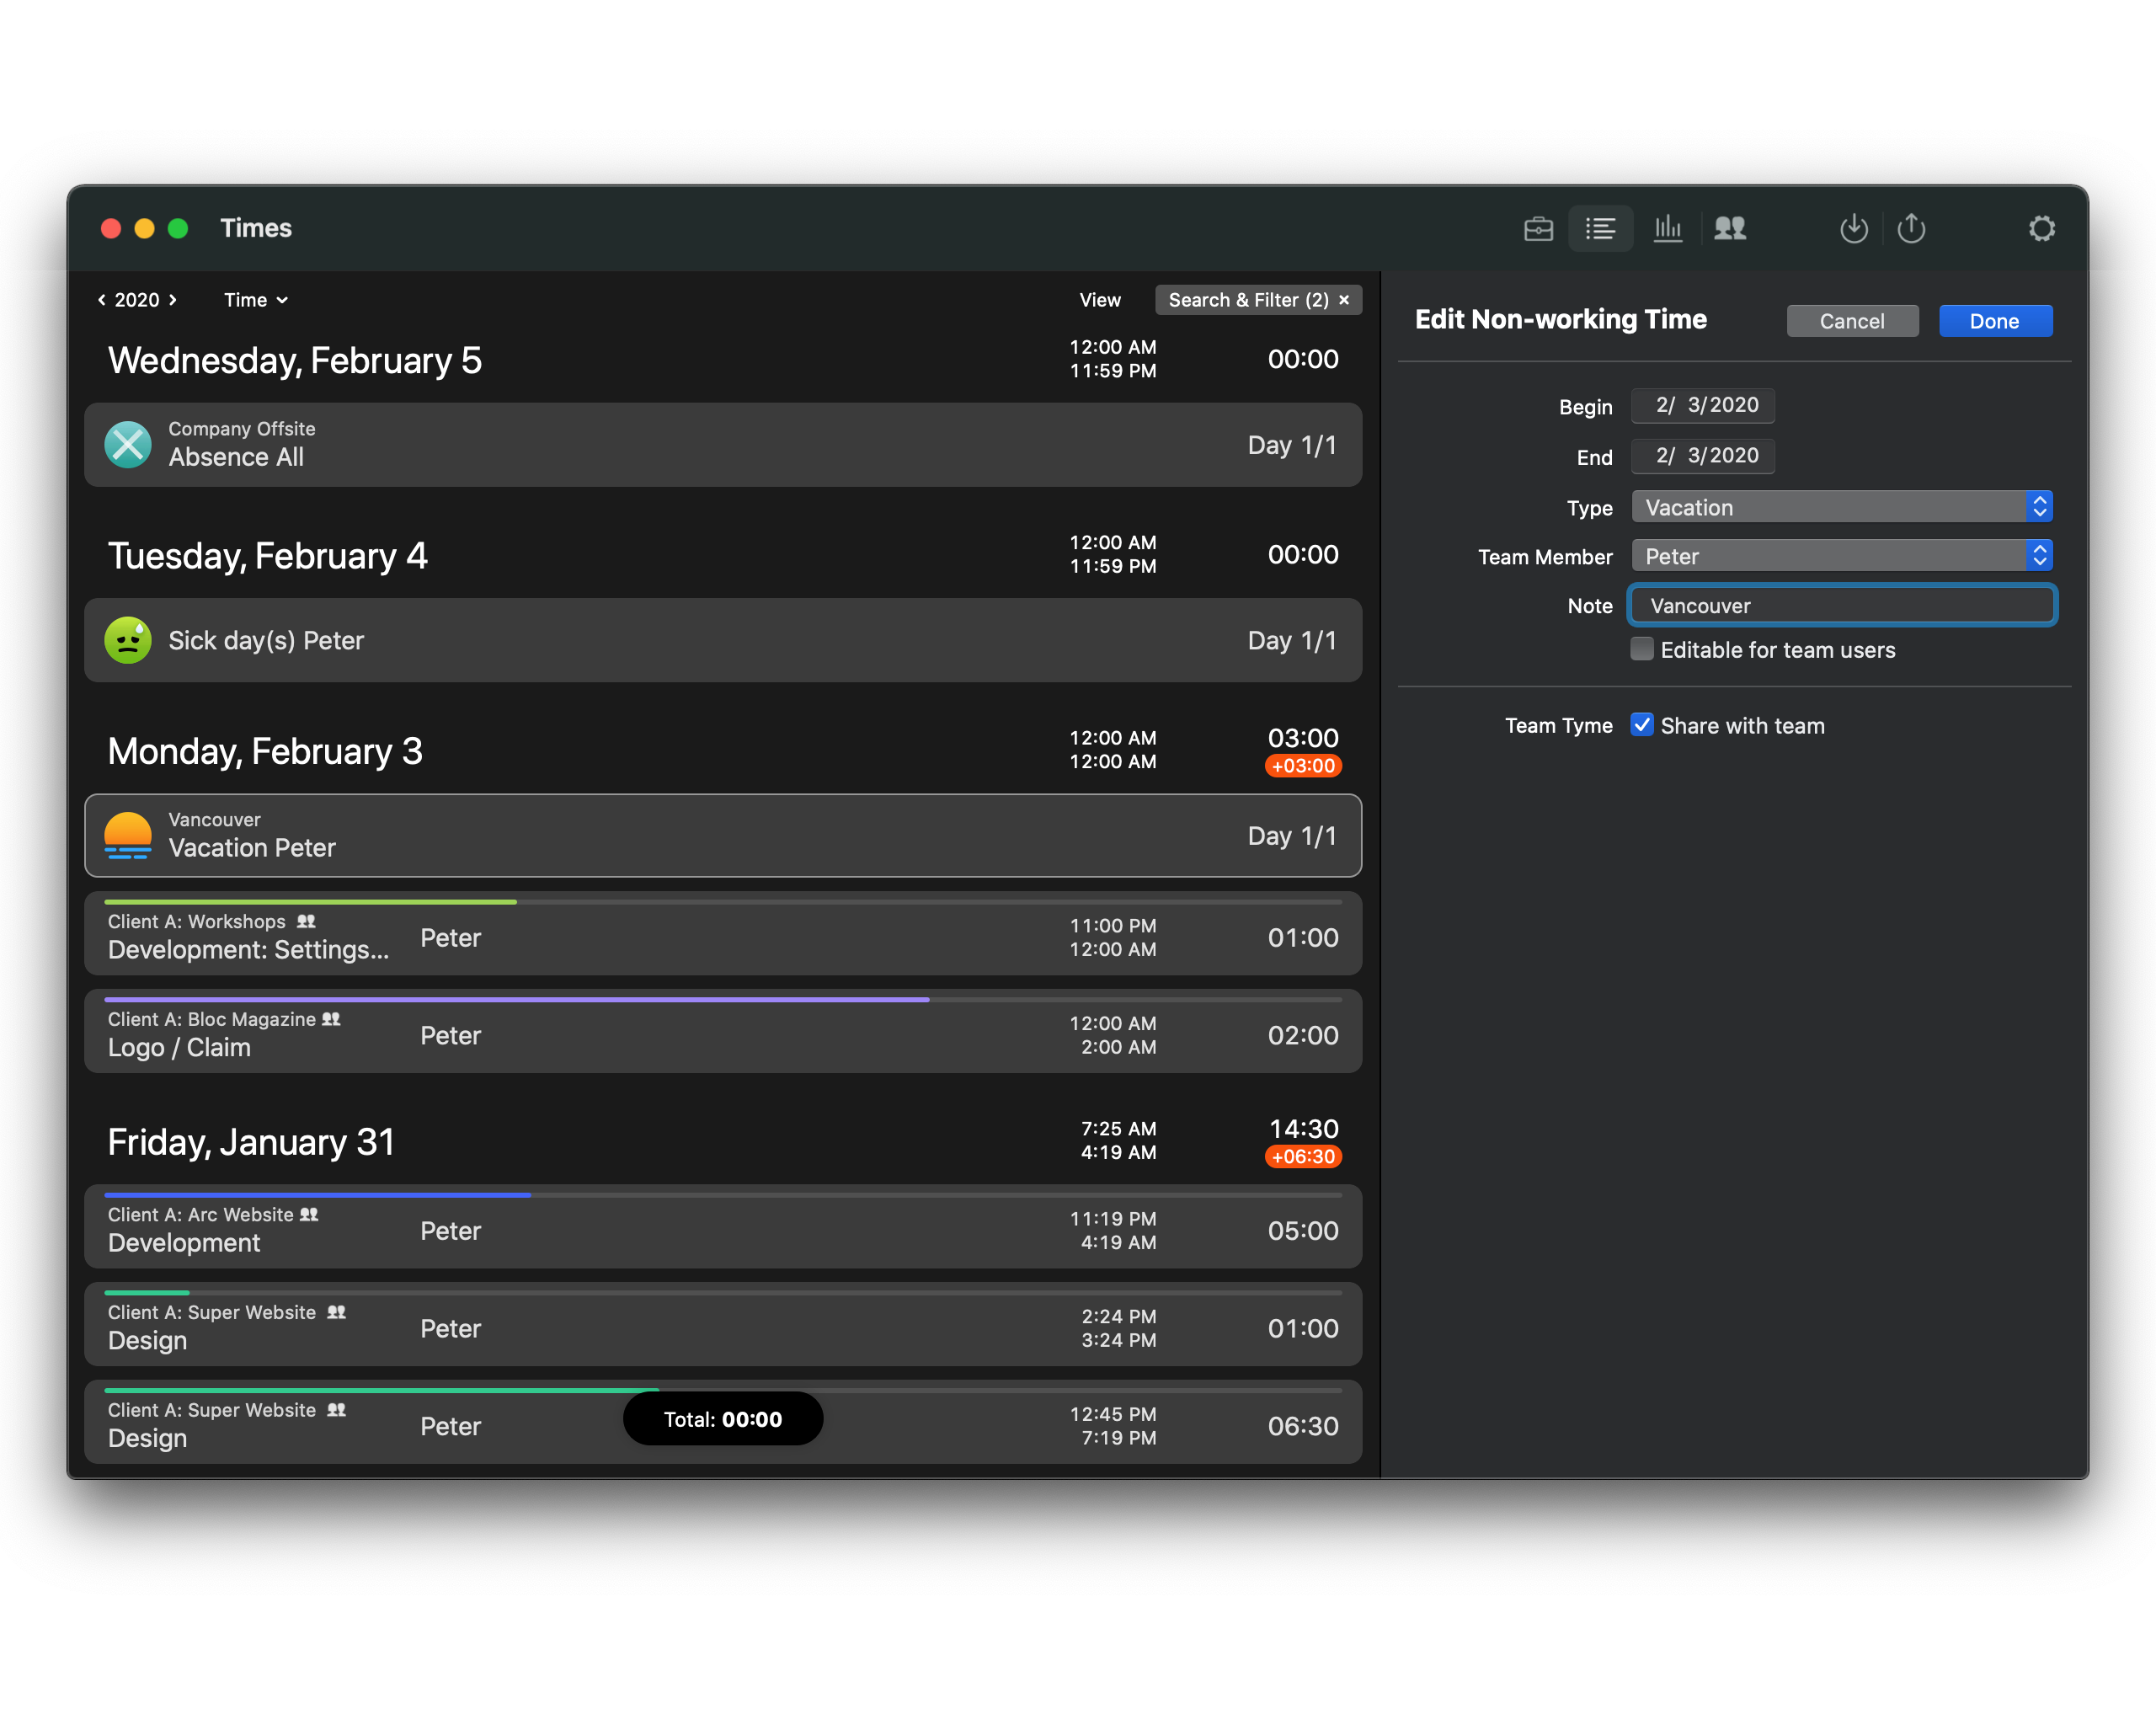Click the Company Offsite absence icon
Viewport: 2156px width, 1725px height.
(x=128, y=445)
